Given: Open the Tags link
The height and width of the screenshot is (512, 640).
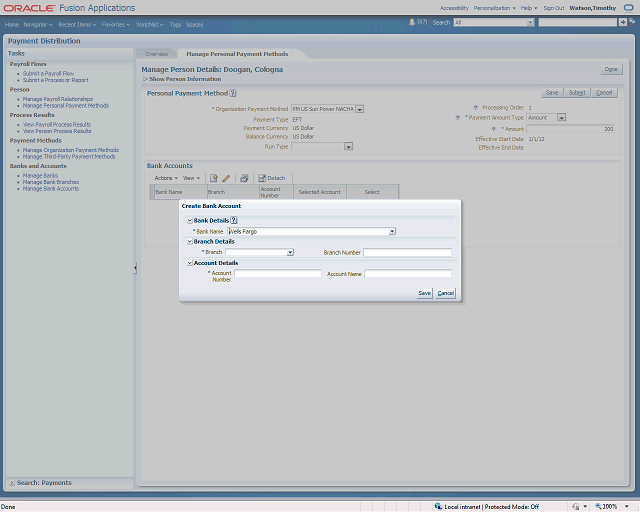Looking at the screenshot, I should [175, 24].
